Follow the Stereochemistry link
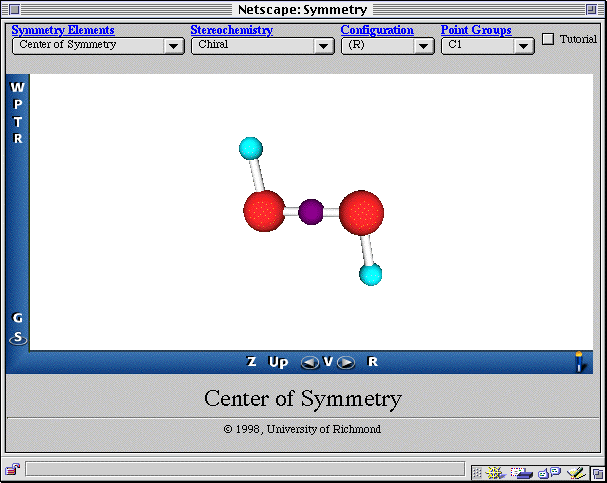607x483 pixels. pyautogui.click(x=231, y=30)
